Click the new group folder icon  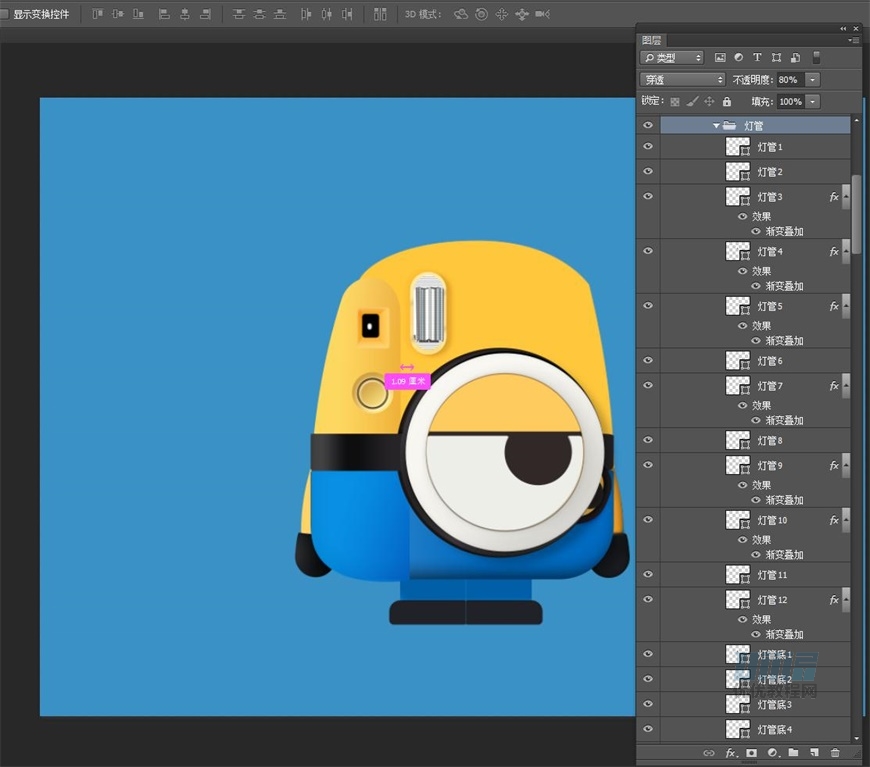(793, 753)
